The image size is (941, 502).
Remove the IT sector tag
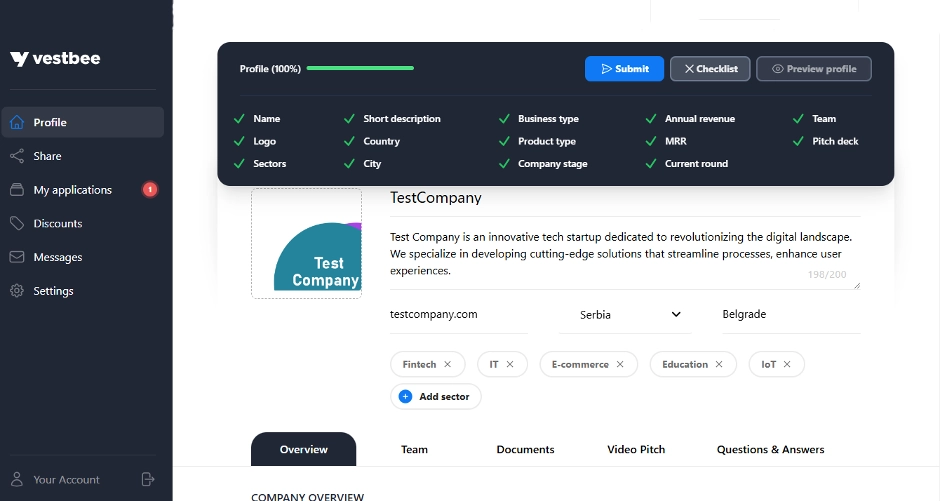pyautogui.click(x=510, y=364)
